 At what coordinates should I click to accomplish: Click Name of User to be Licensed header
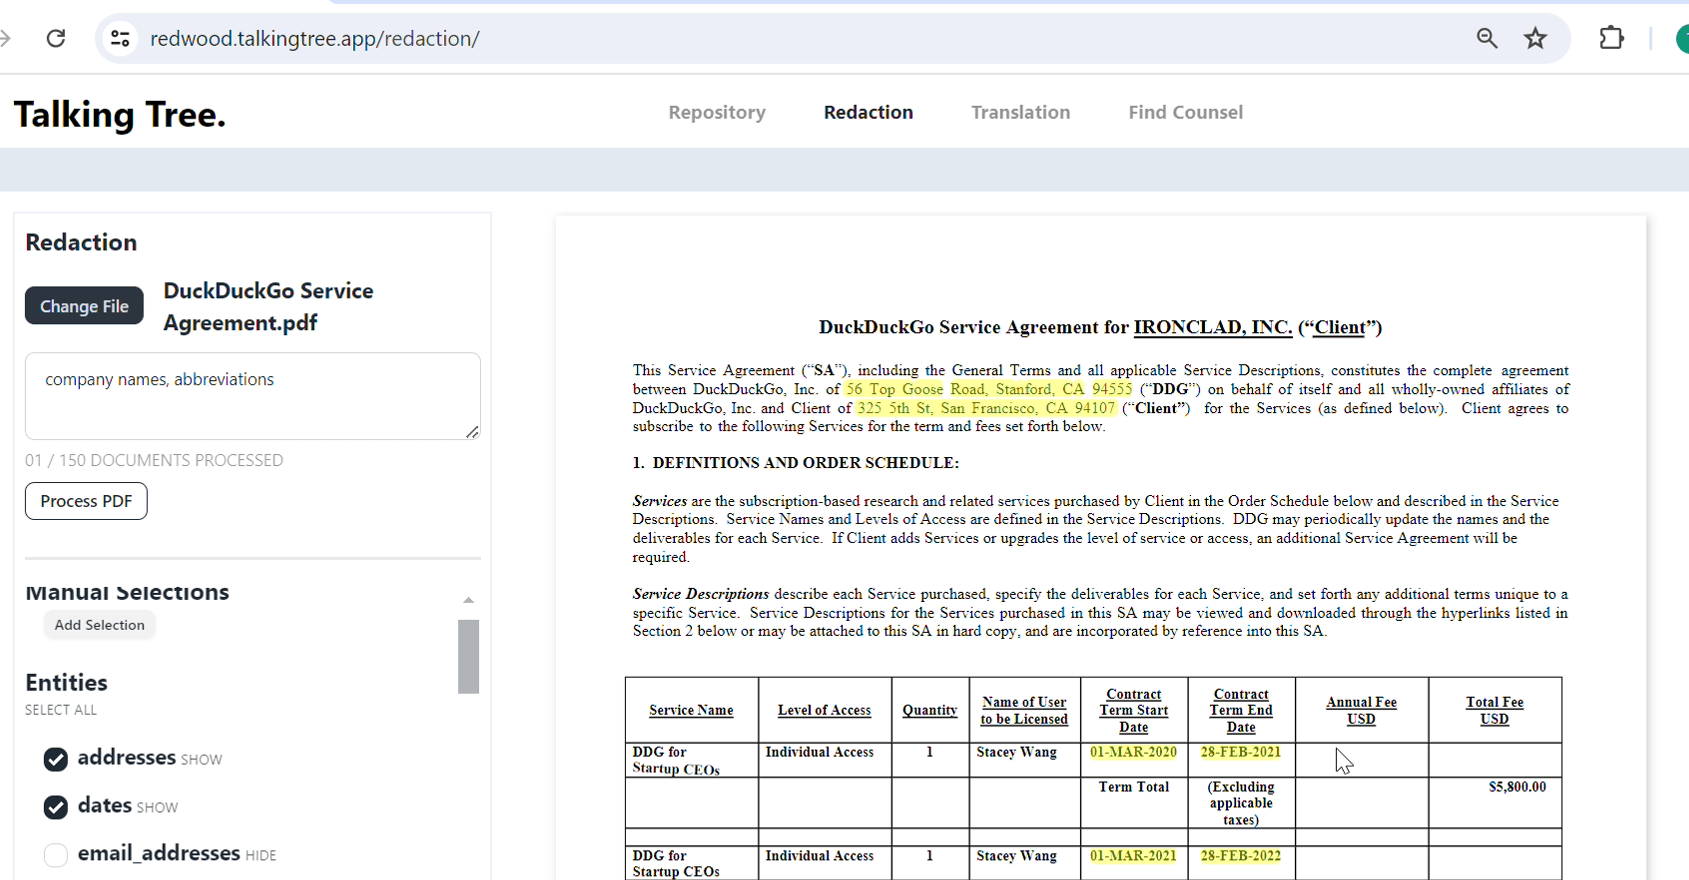click(x=1024, y=711)
